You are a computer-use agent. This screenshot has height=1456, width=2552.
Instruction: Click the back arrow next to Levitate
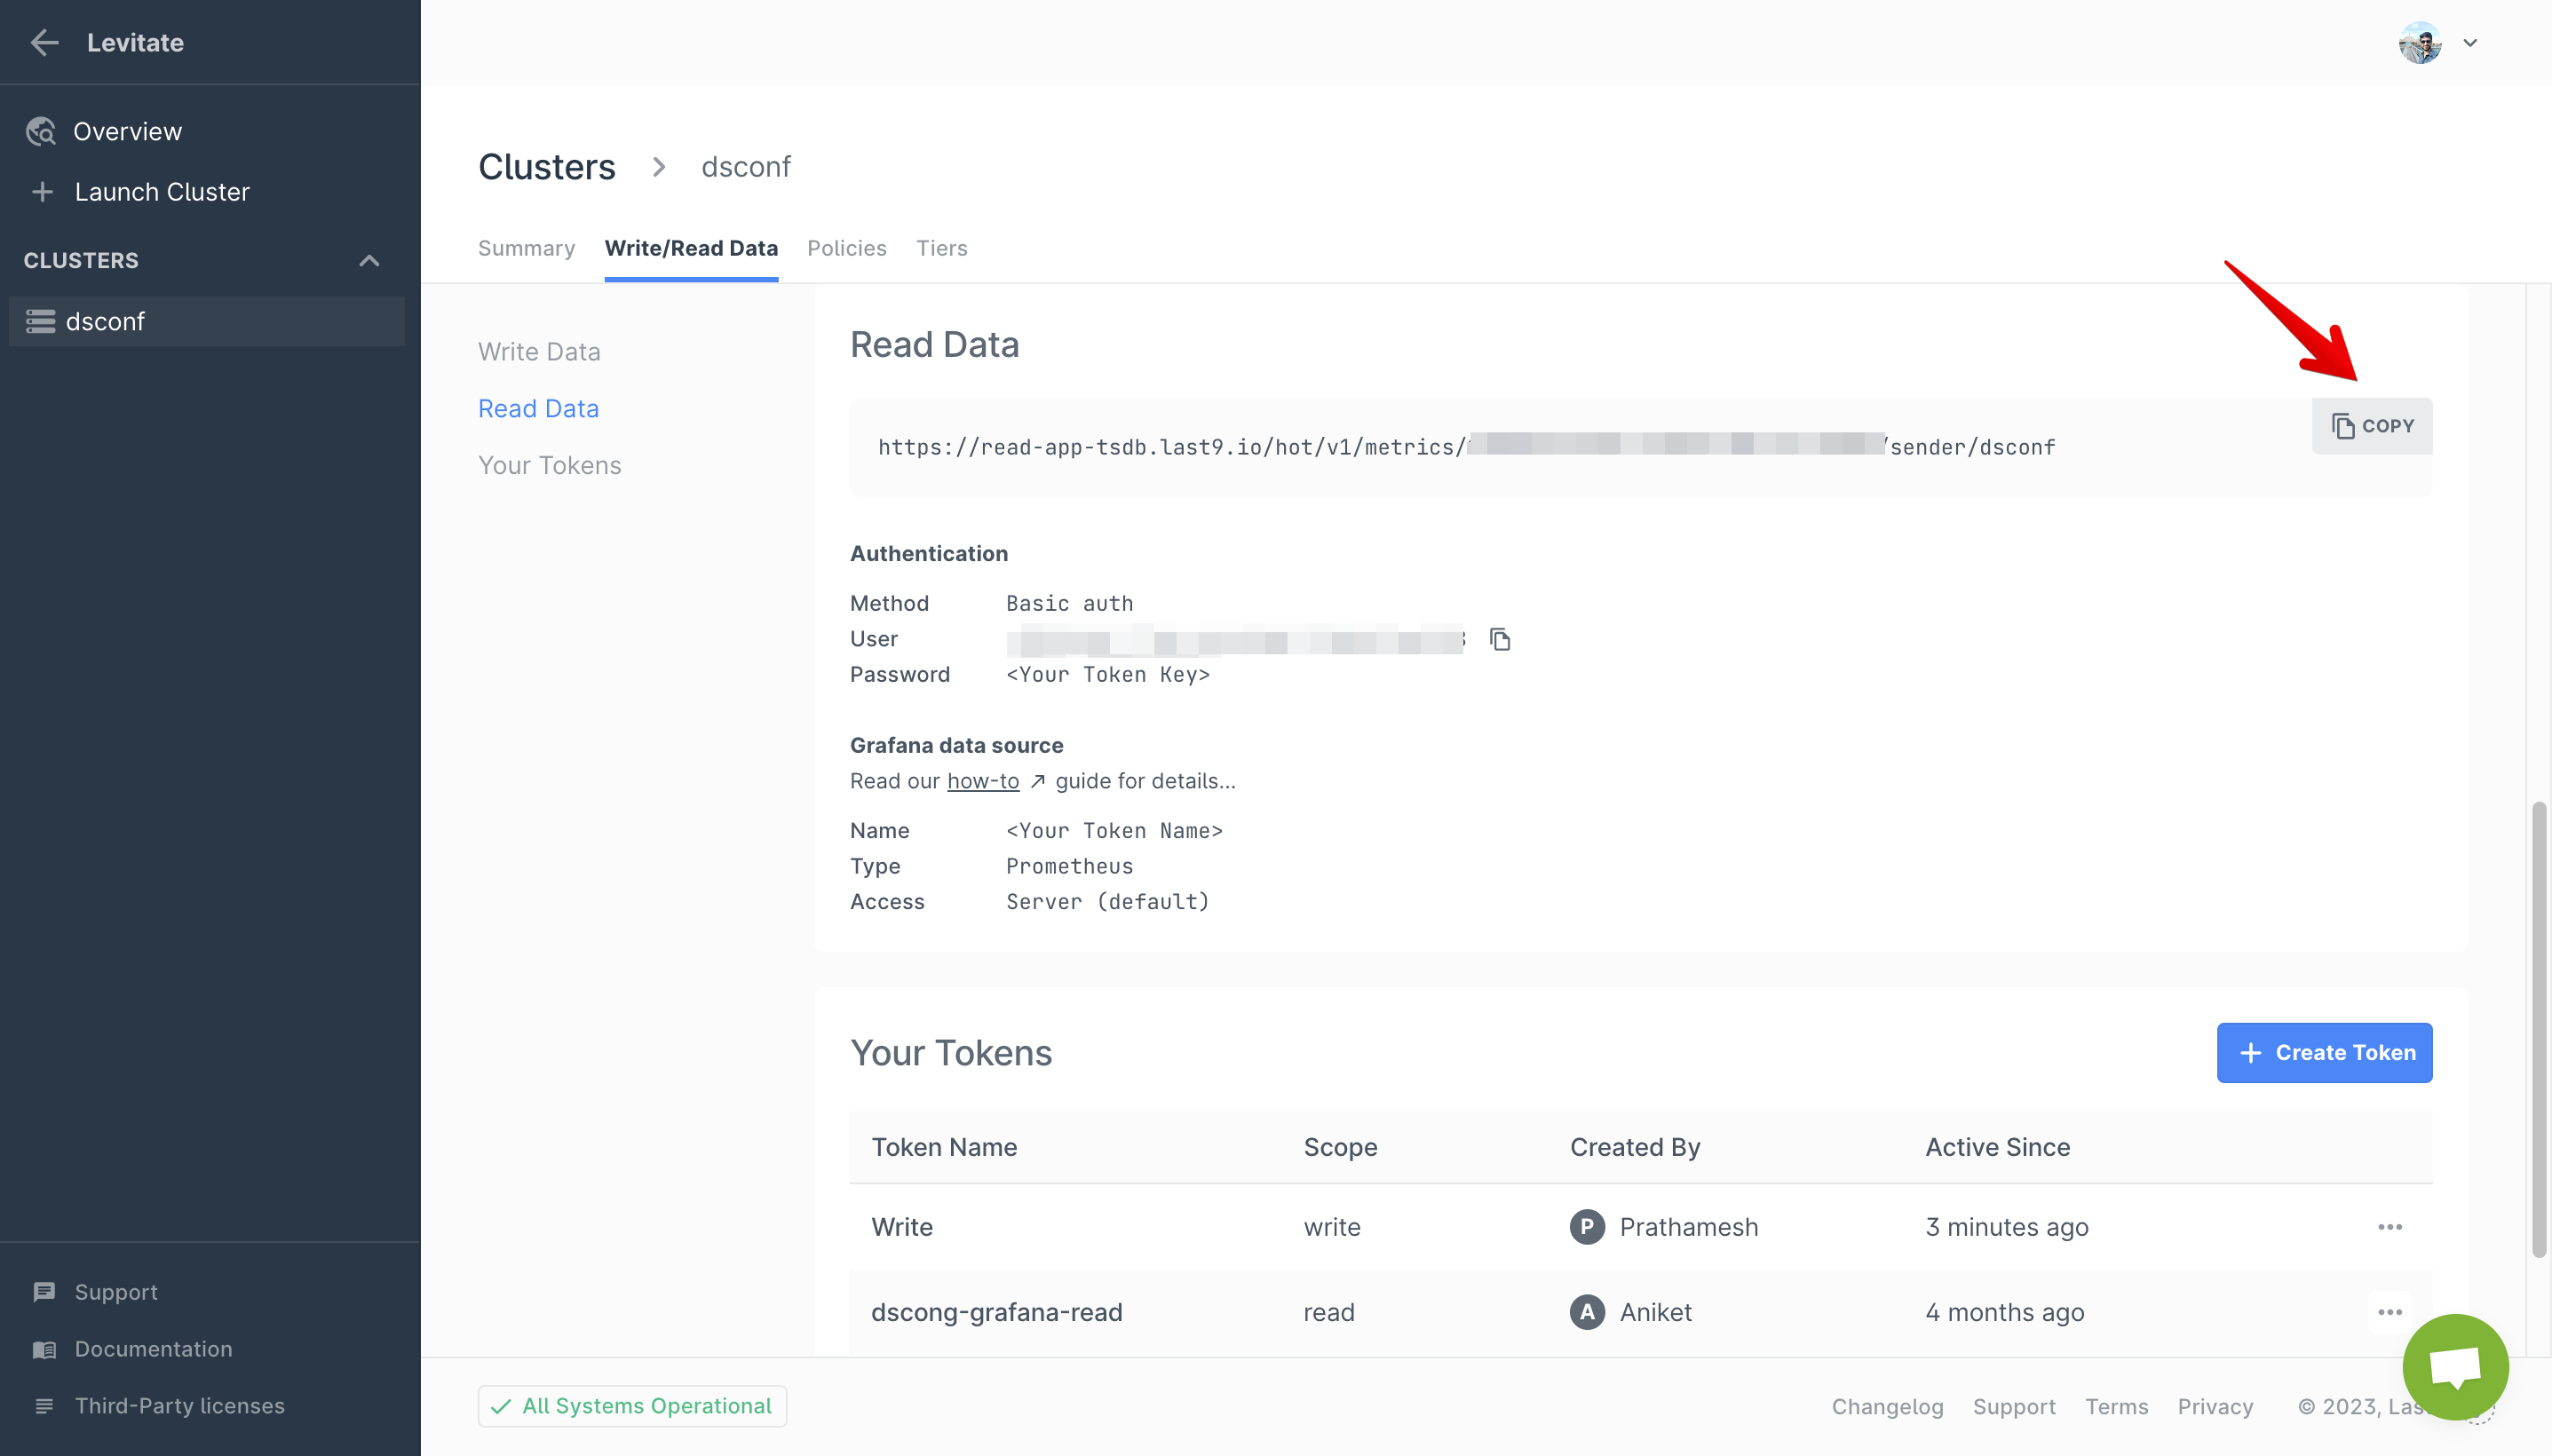click(44, 43)
